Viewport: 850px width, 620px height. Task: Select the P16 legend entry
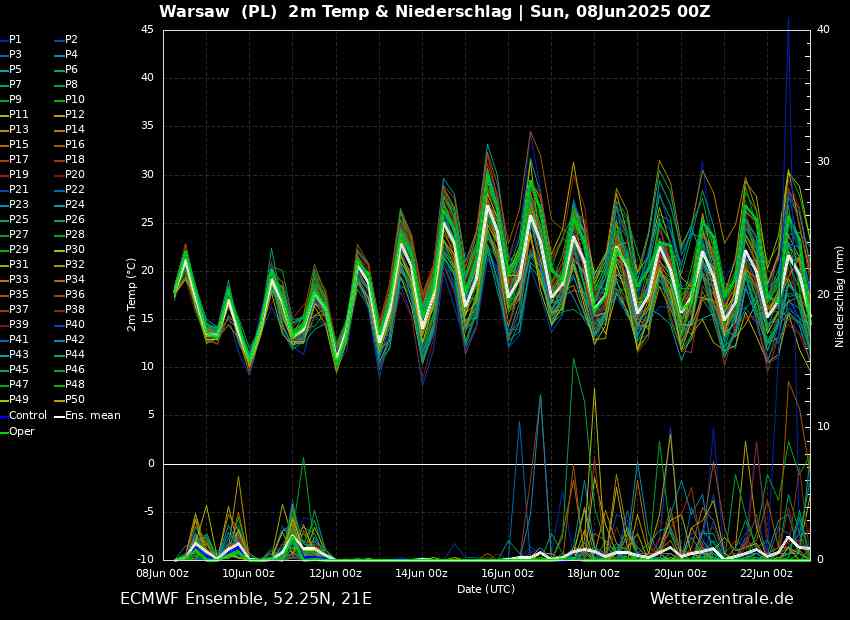[x=70, y=145]
